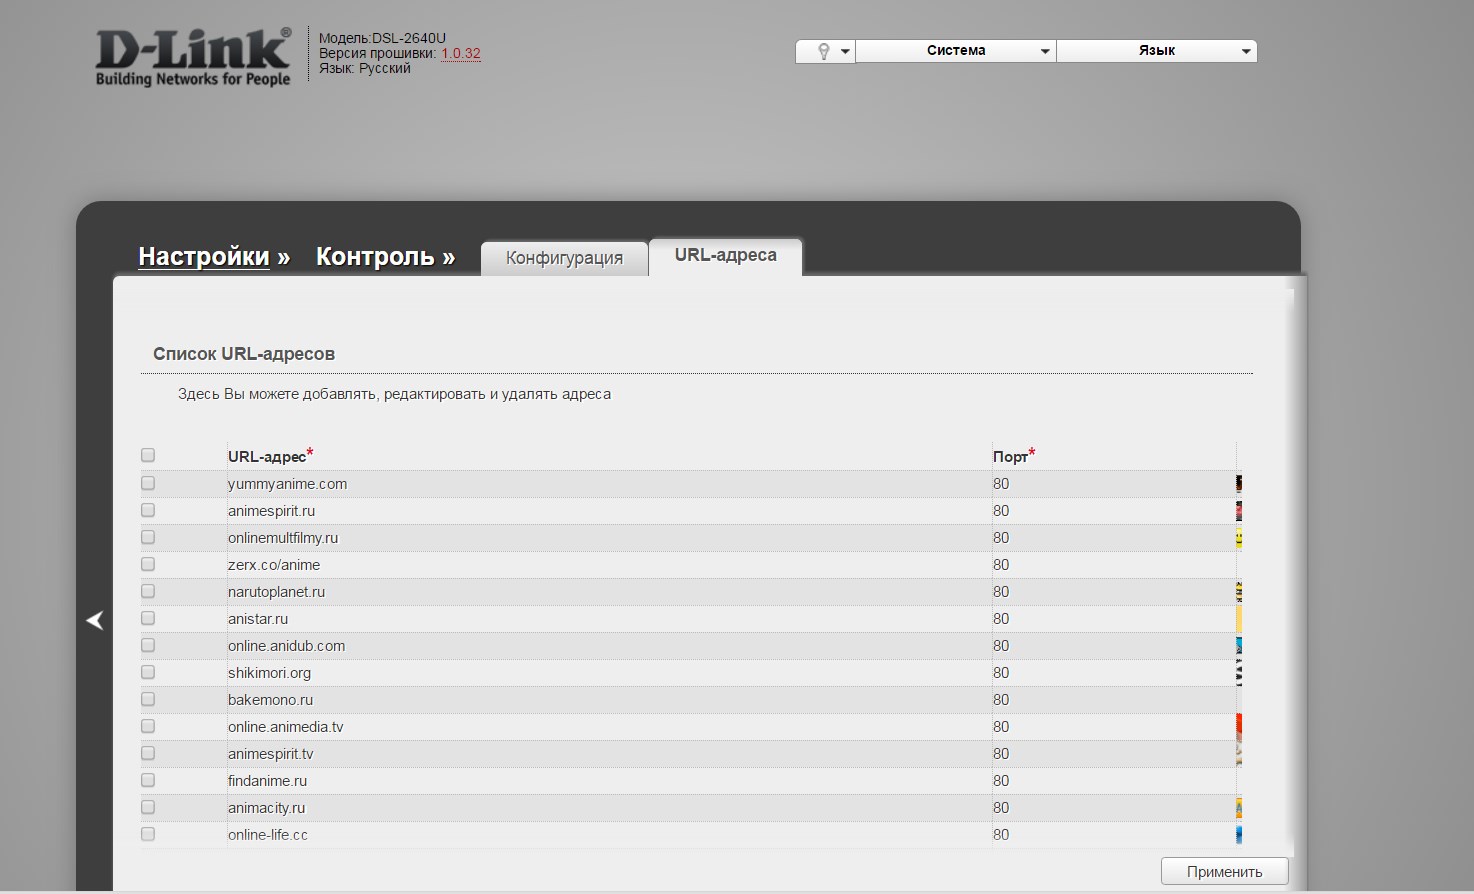The width and height of the screenshot is (1474, 894).
Task: Click the findanime.ru URL cell
Action: point(609,781)
